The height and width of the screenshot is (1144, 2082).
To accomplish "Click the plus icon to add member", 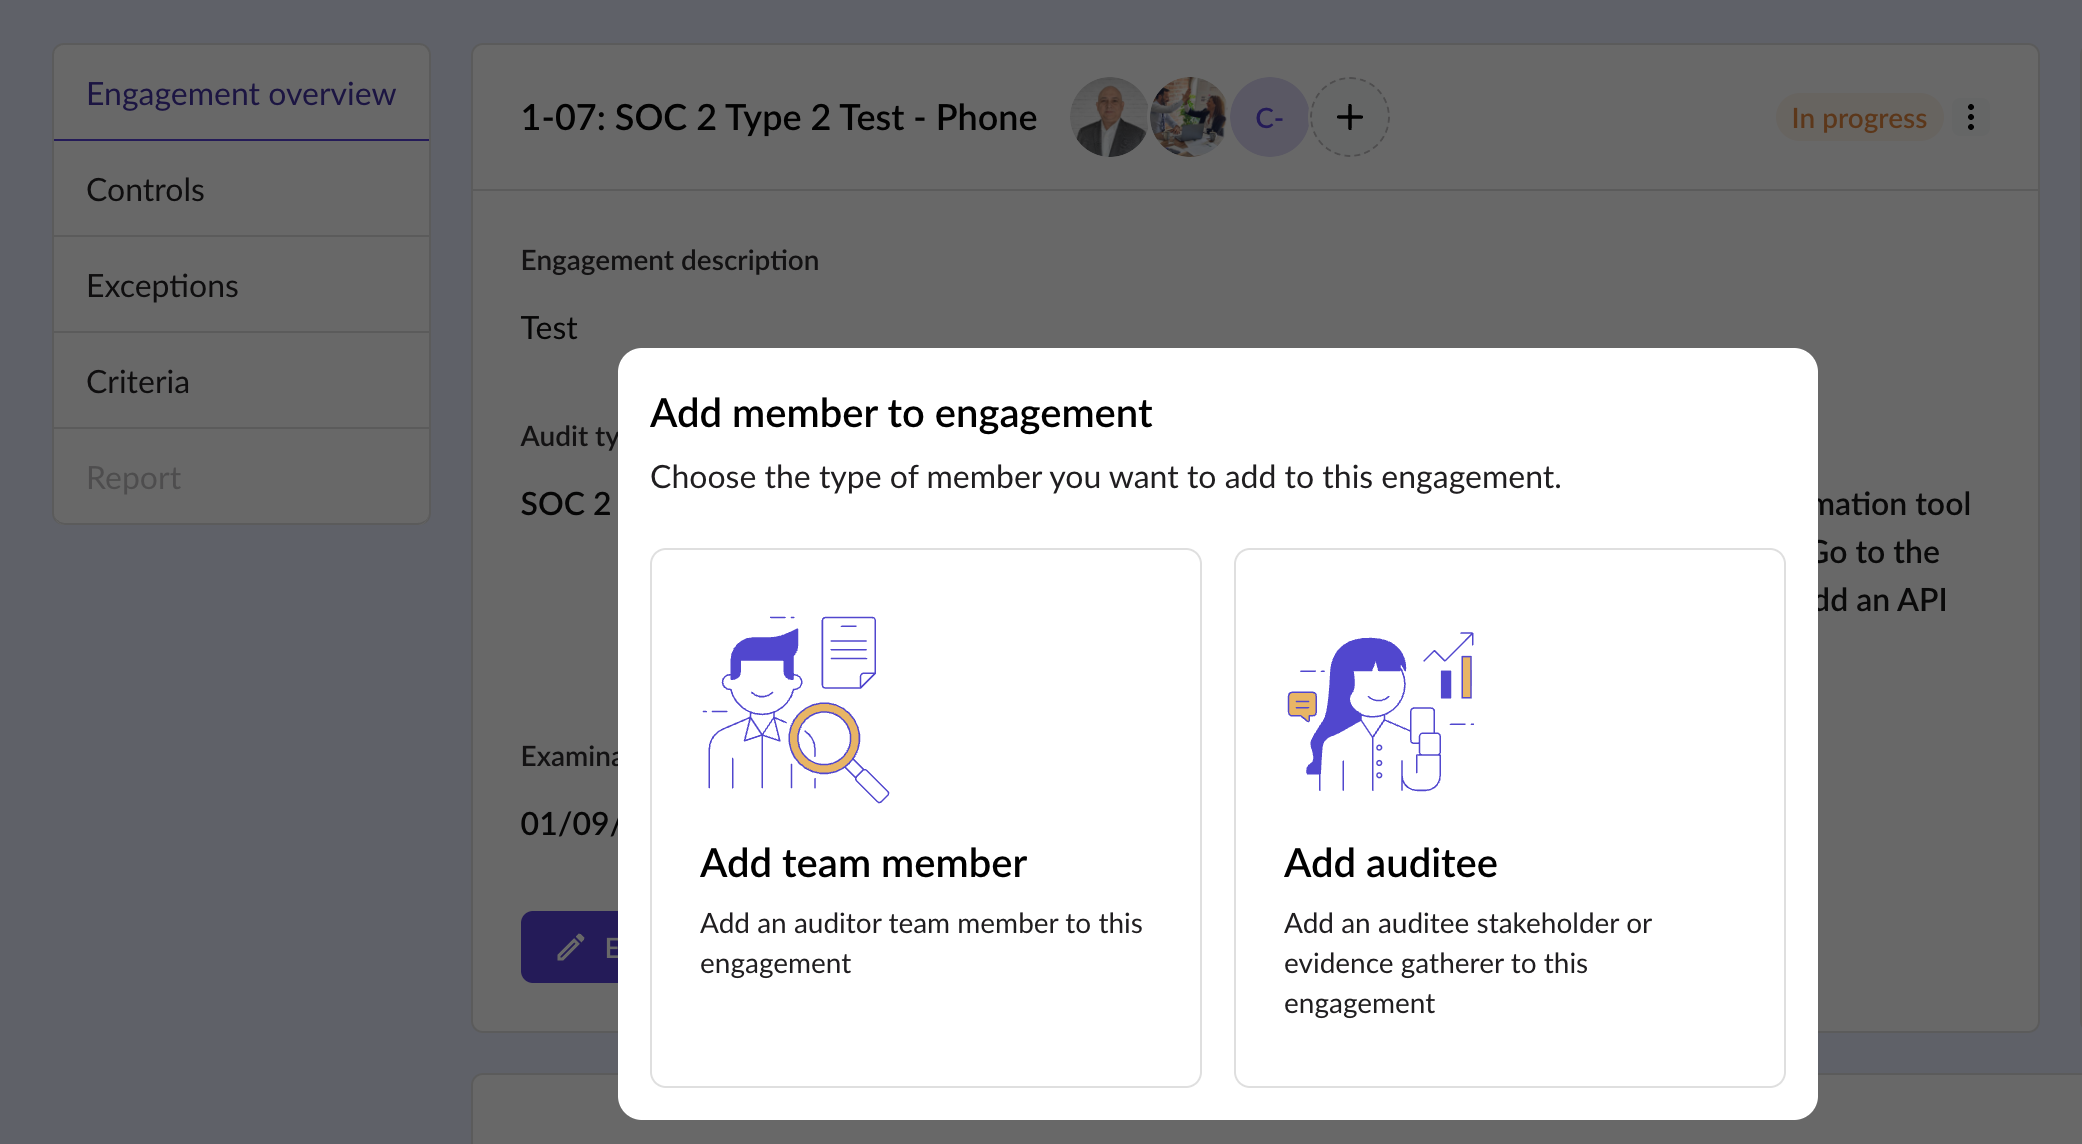I will pos(1349,118).
